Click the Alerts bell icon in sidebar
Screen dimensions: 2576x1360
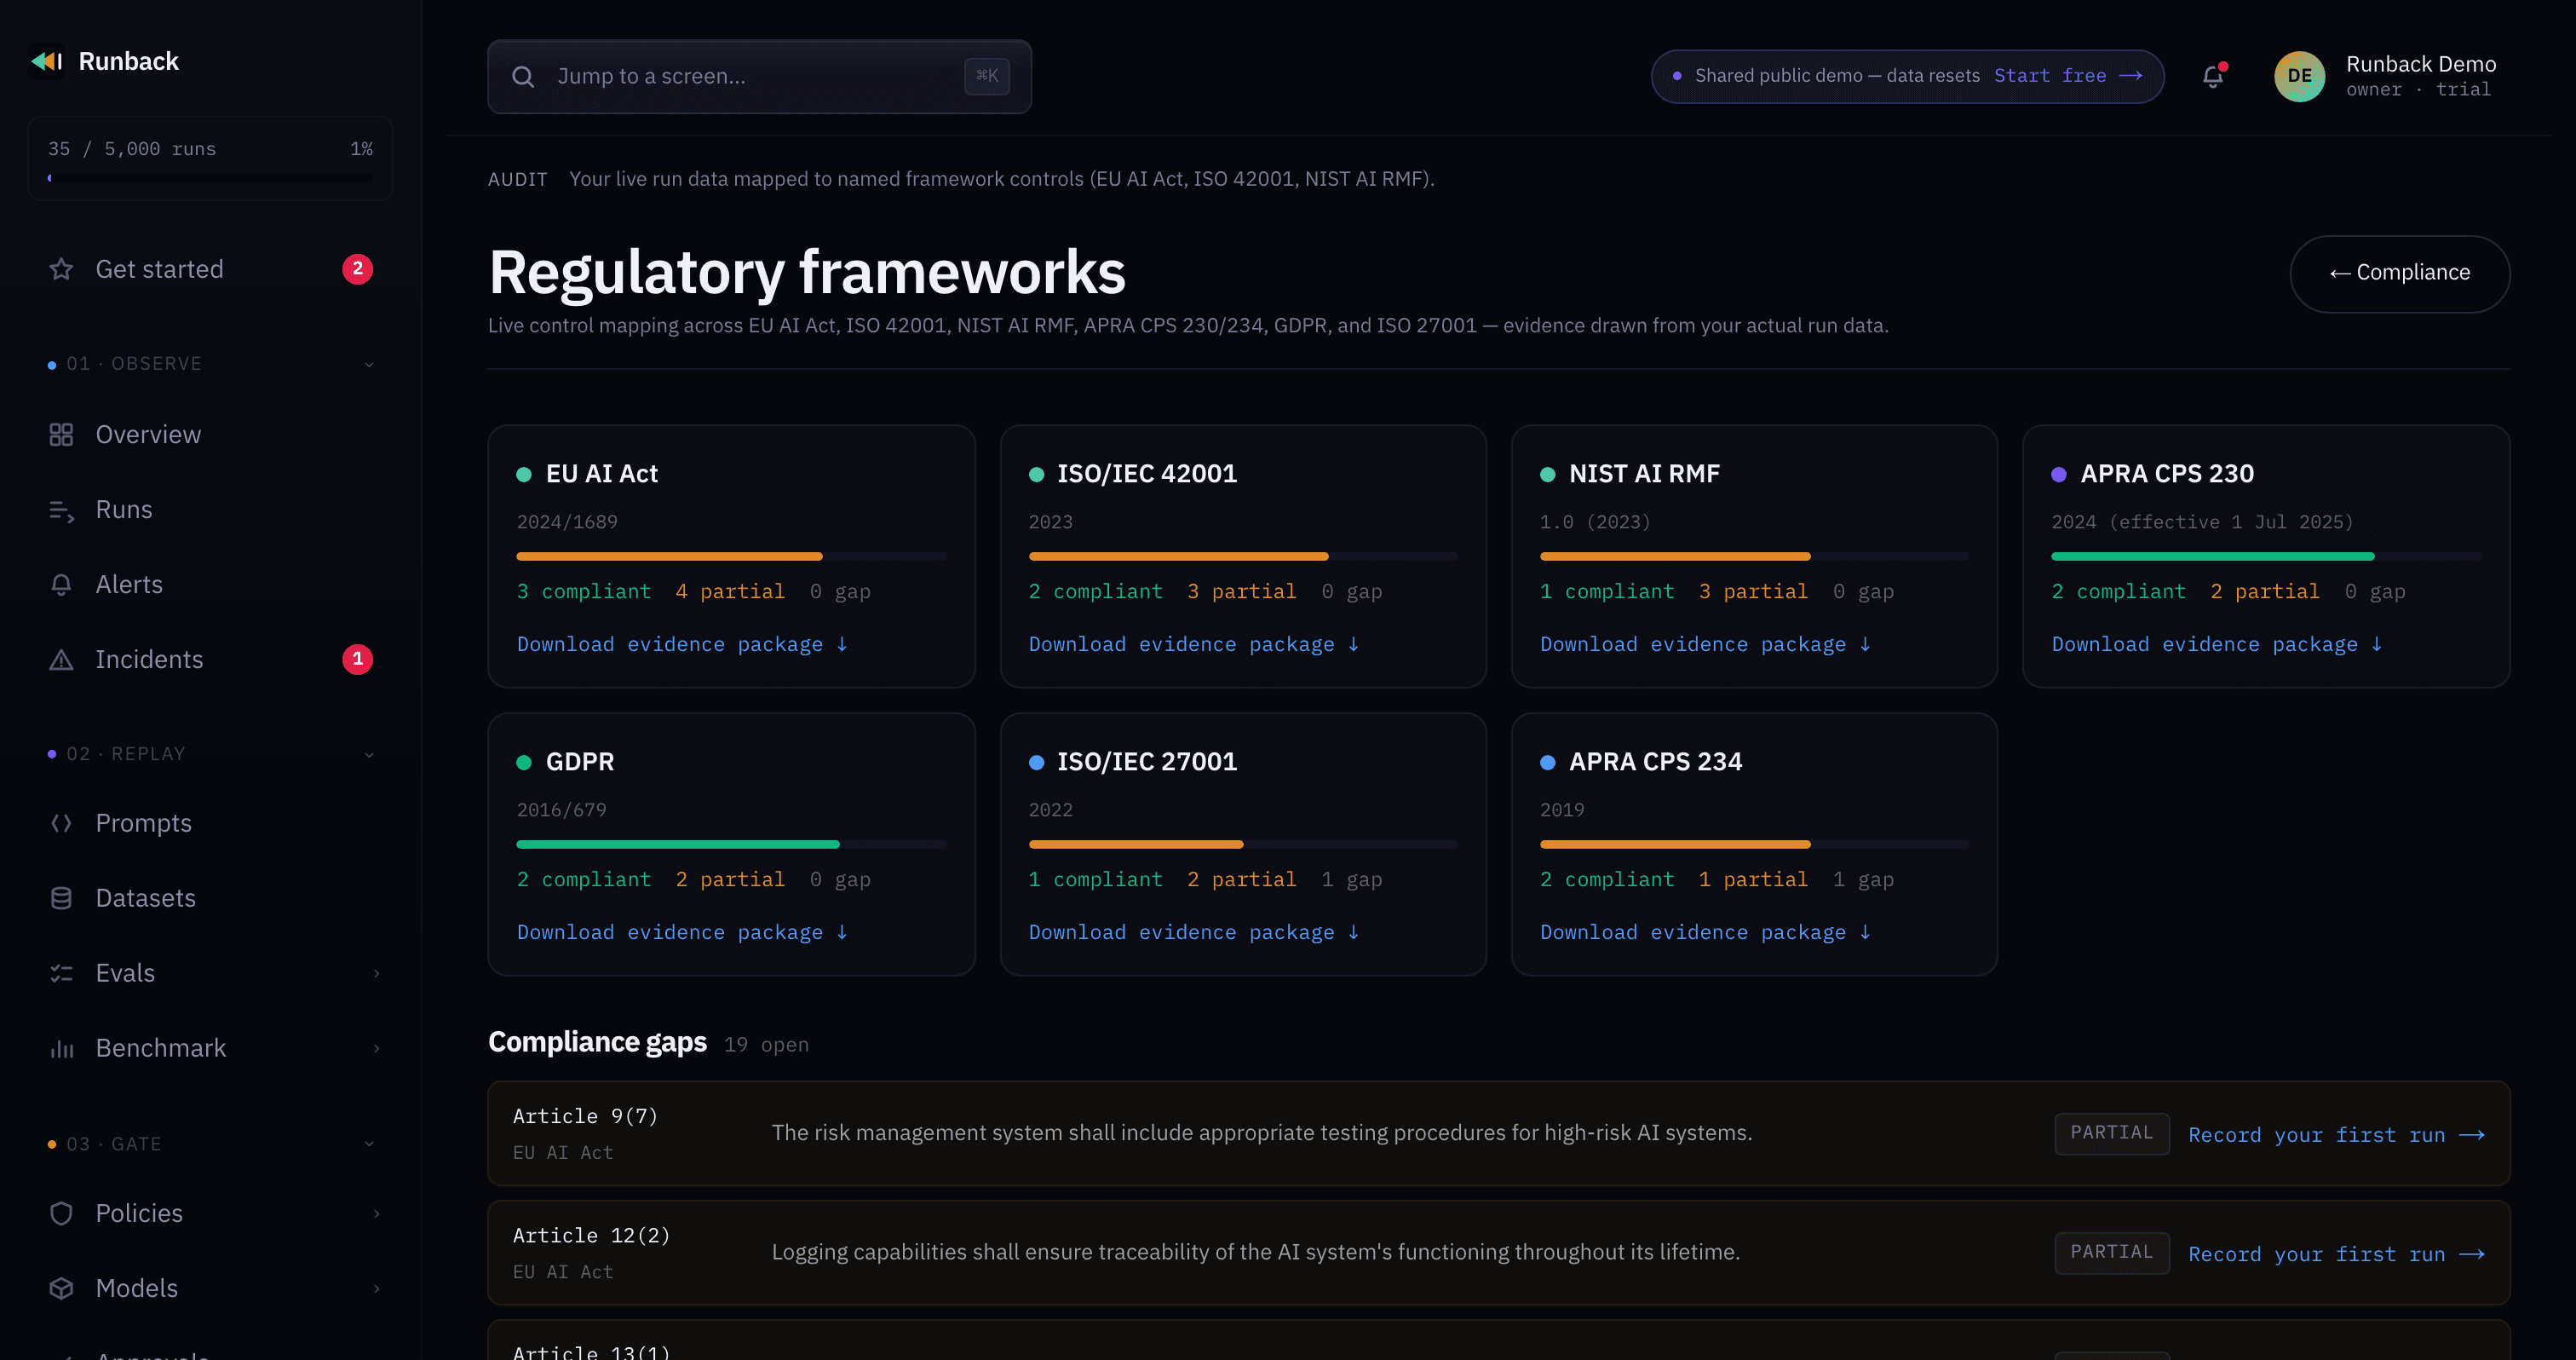pos(61,584)
